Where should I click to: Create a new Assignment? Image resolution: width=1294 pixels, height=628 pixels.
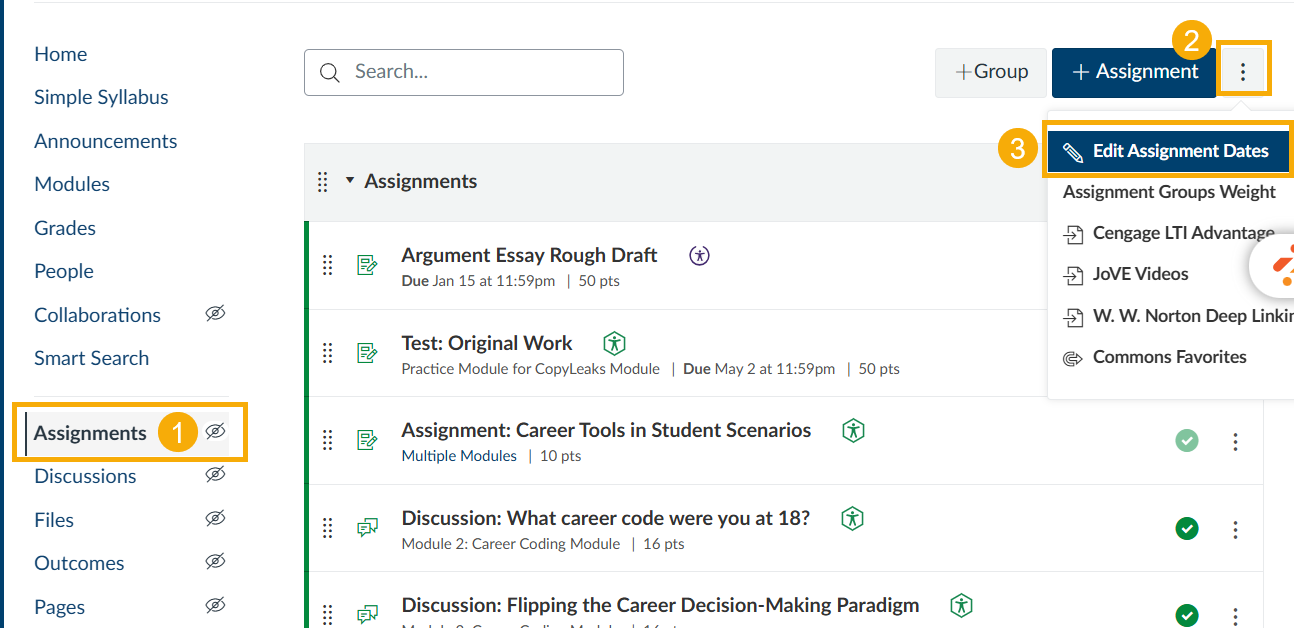click(x=1134, y=72)
